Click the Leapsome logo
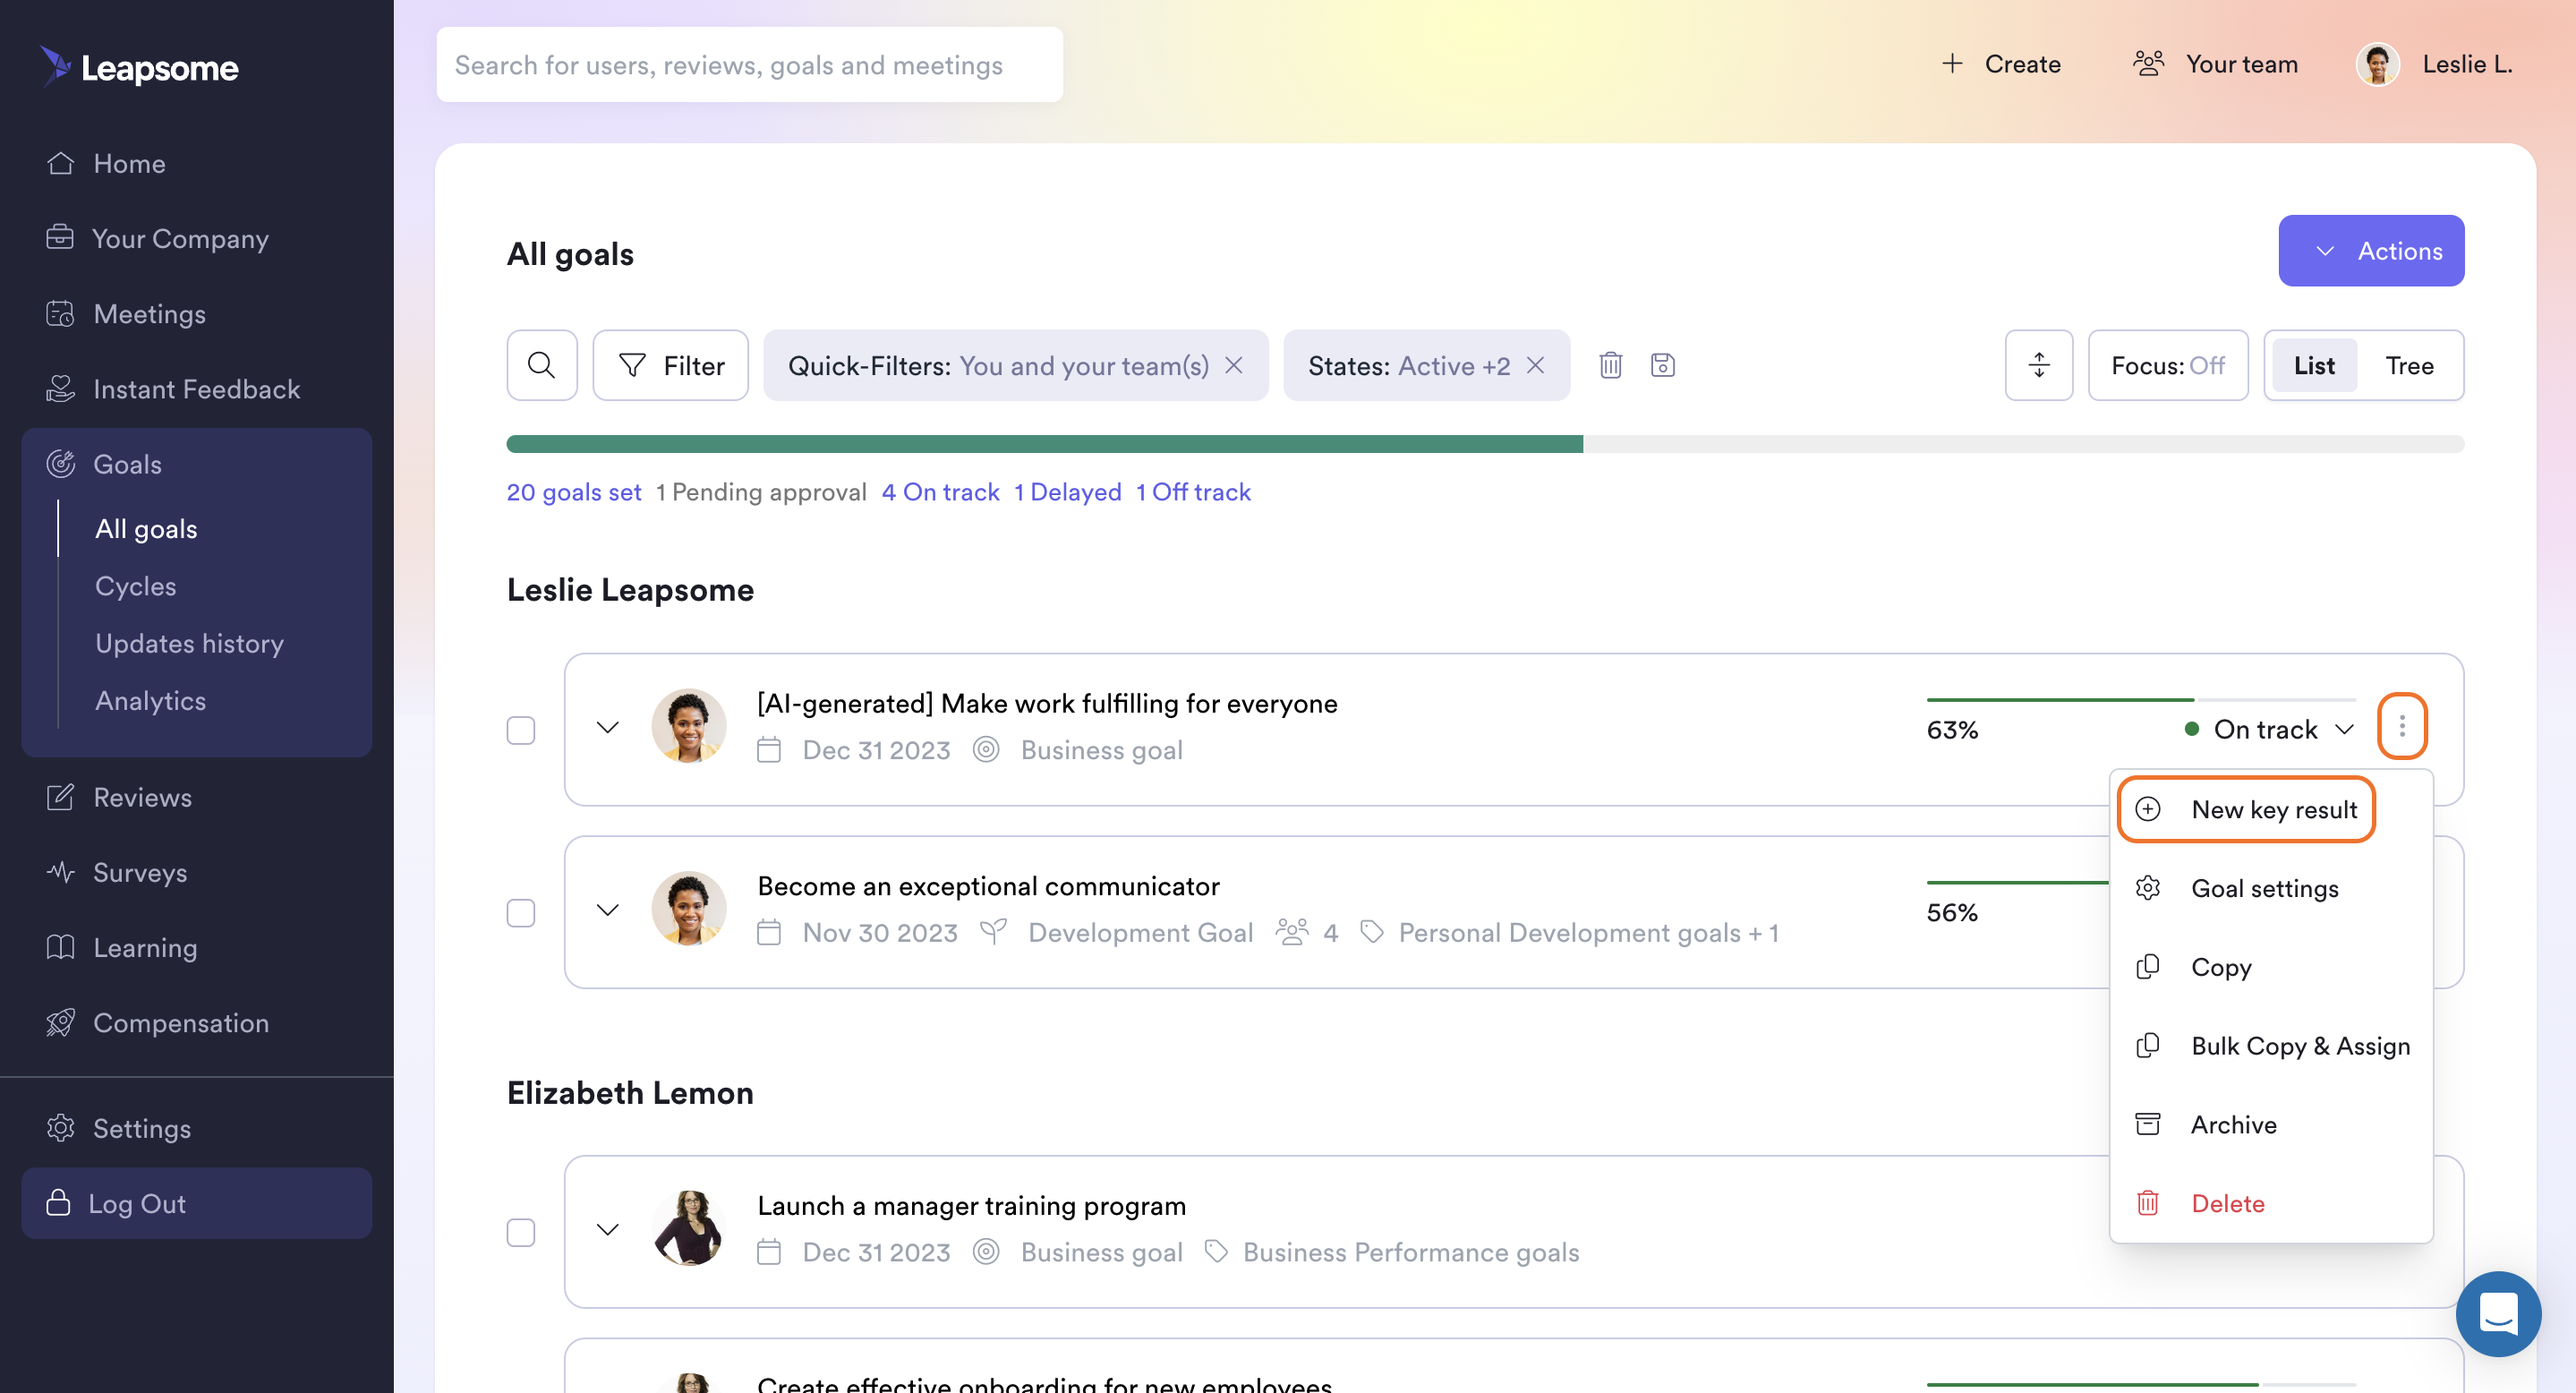2576x1393 pixels. (139, 66)
